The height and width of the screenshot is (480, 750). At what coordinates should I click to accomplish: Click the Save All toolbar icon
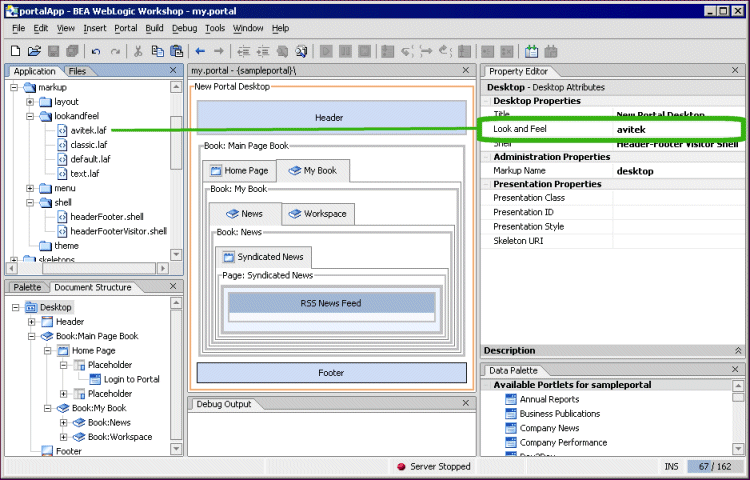point(72,51)
